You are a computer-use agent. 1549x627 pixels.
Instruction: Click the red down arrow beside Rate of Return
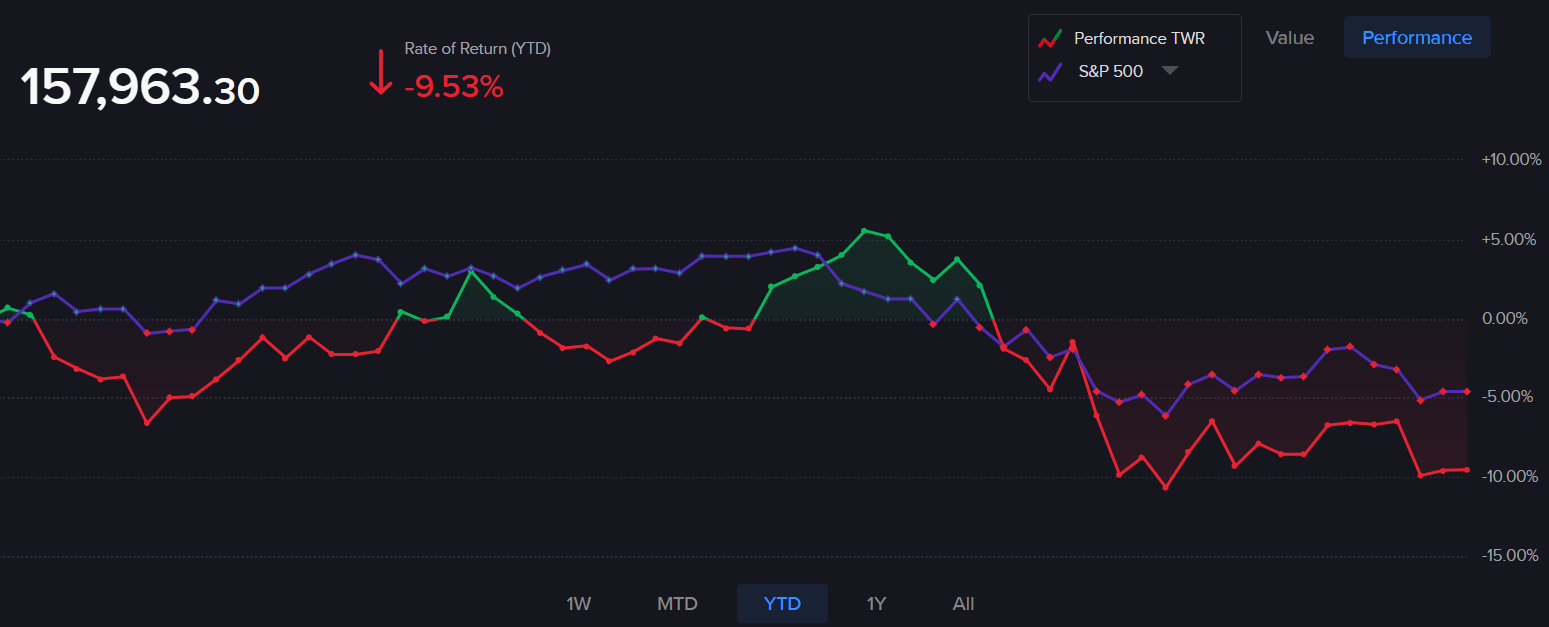coord(380,72)
